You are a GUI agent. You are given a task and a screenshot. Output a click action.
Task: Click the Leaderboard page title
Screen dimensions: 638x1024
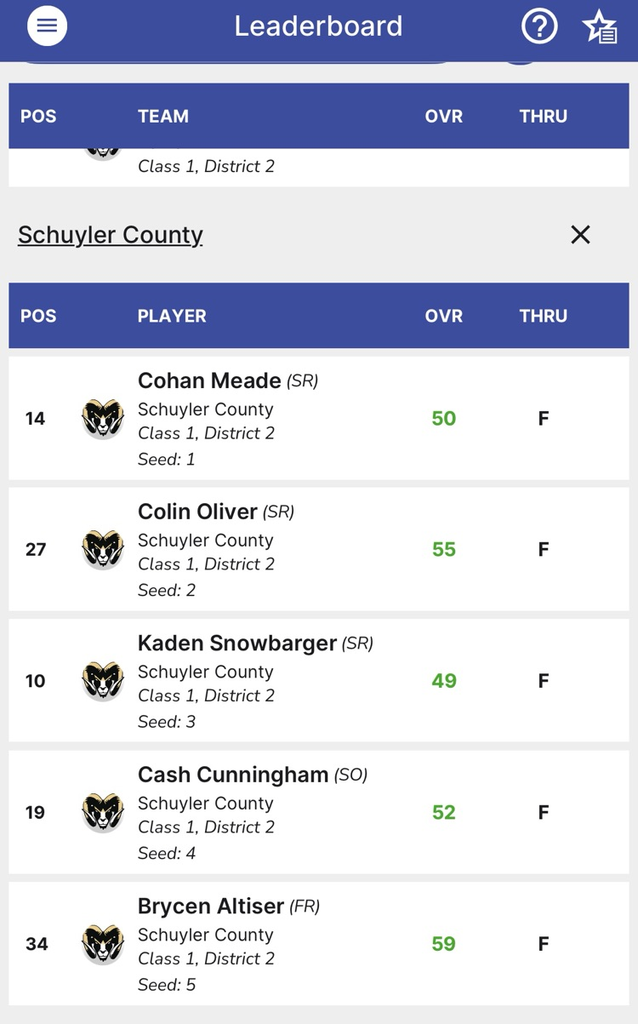click(x=318, y=26)
